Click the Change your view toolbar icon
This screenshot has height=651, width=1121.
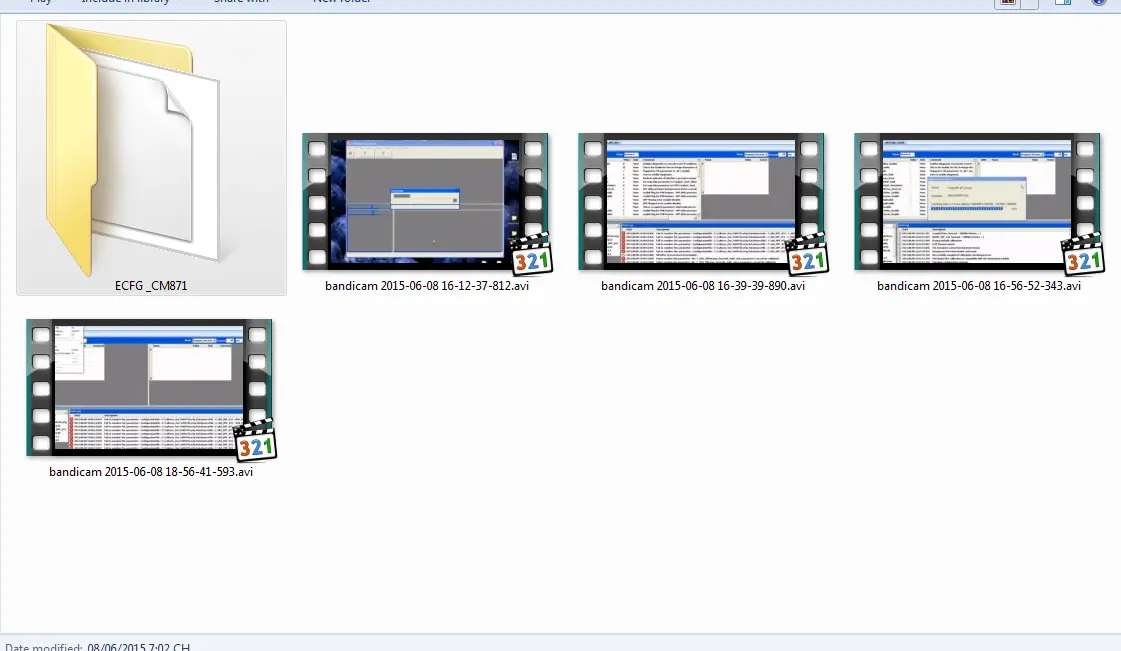pos(1007,2)
